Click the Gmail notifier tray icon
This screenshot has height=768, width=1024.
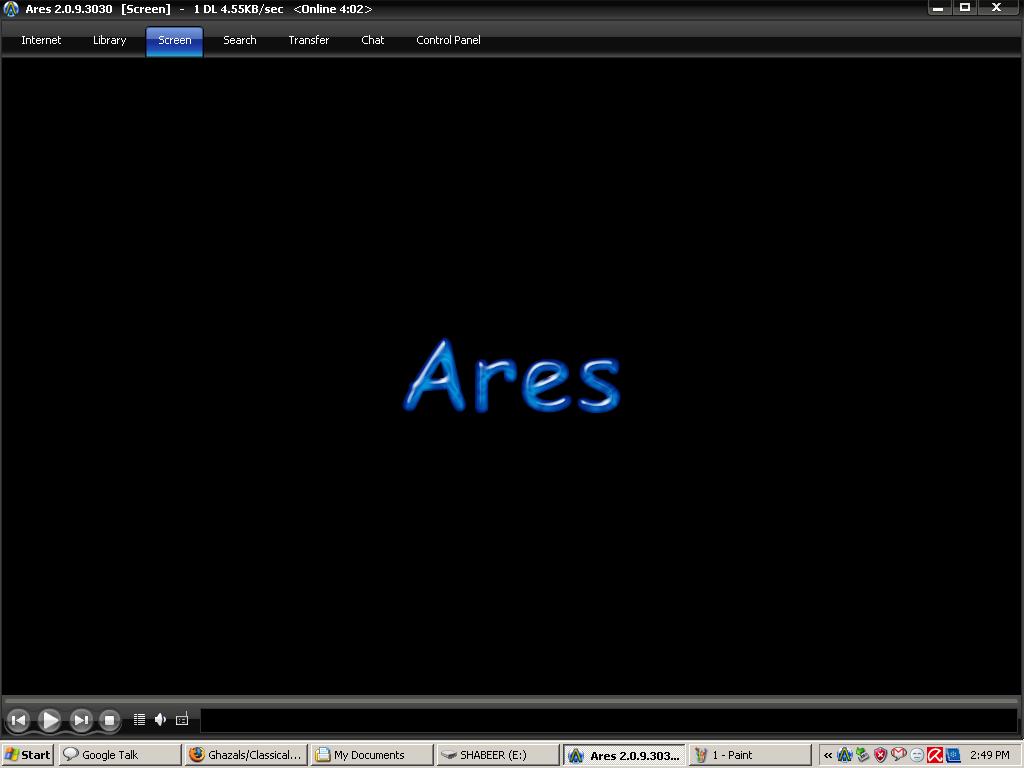(899, 755)
